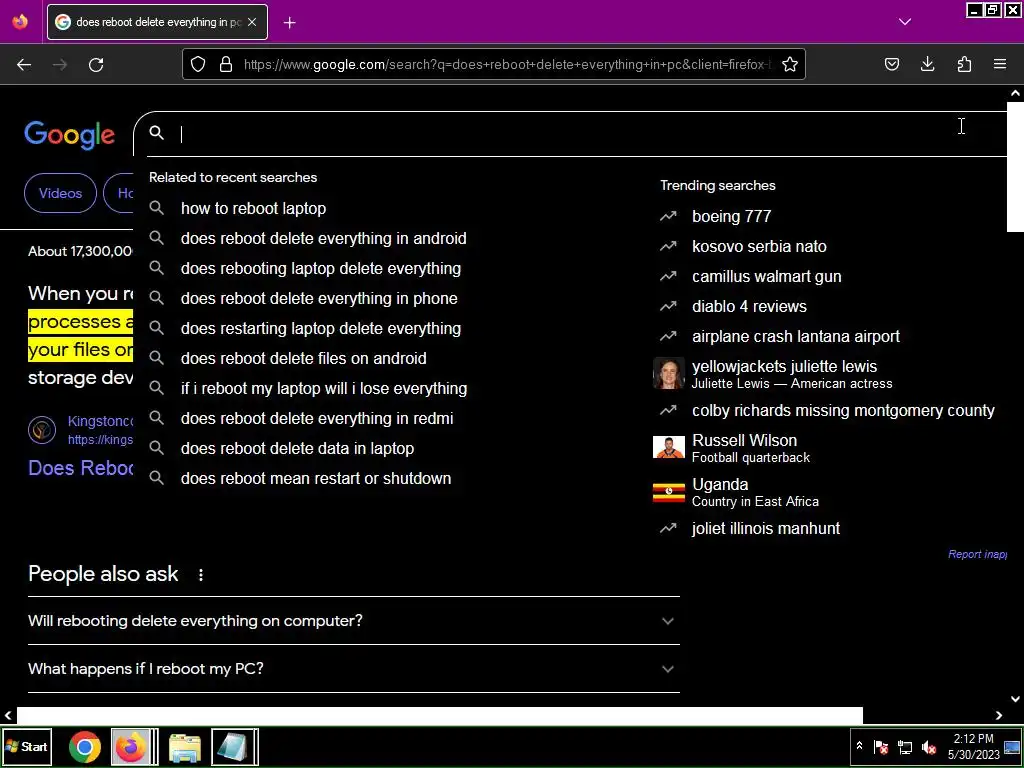Open the Kingston site favicon
The height and width of the screenshot is (768, 1024).
(x=42, y=430)
